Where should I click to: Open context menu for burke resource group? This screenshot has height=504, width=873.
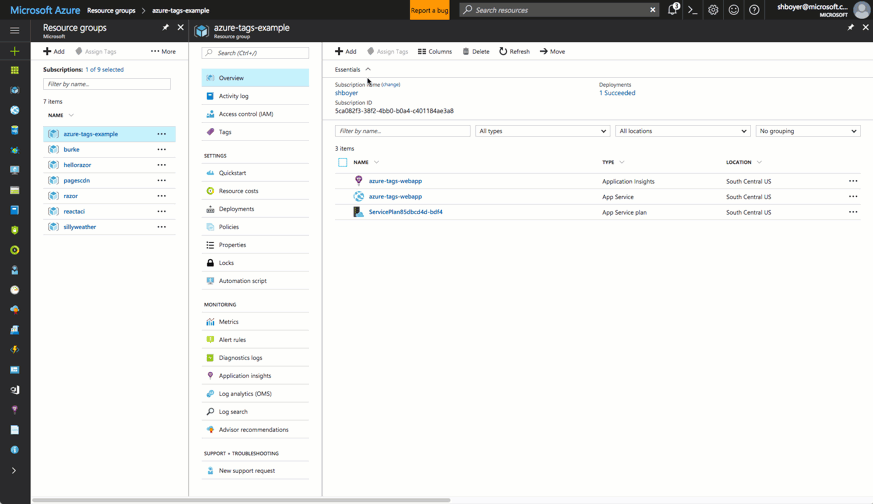[x=161, y=149]
